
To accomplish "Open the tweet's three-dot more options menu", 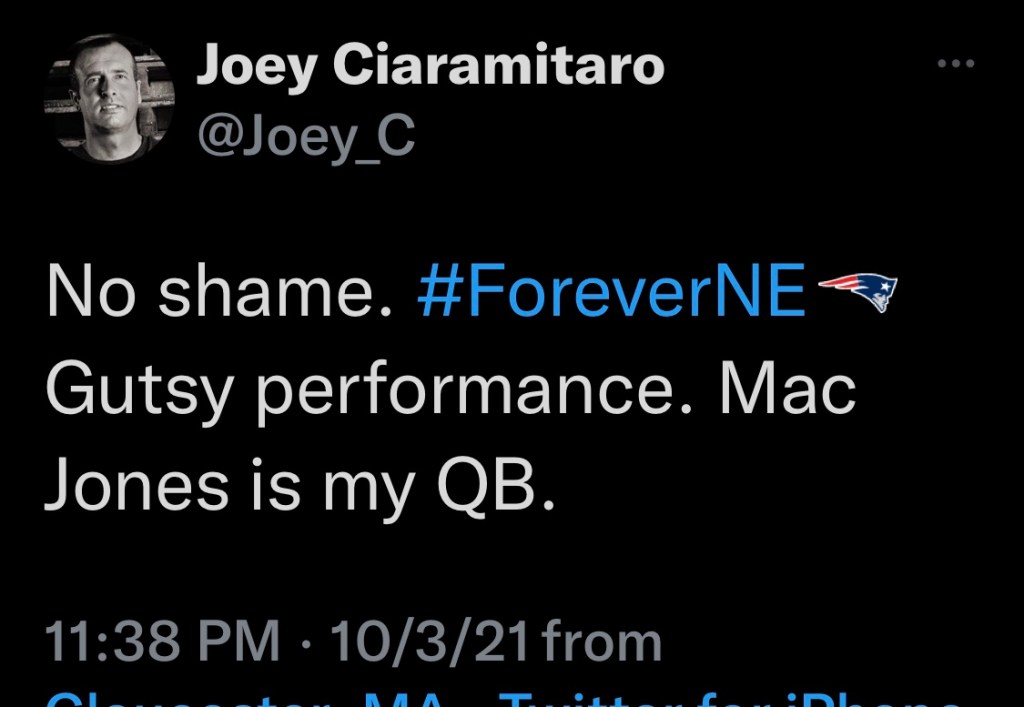I will click(x=955, y=64).
